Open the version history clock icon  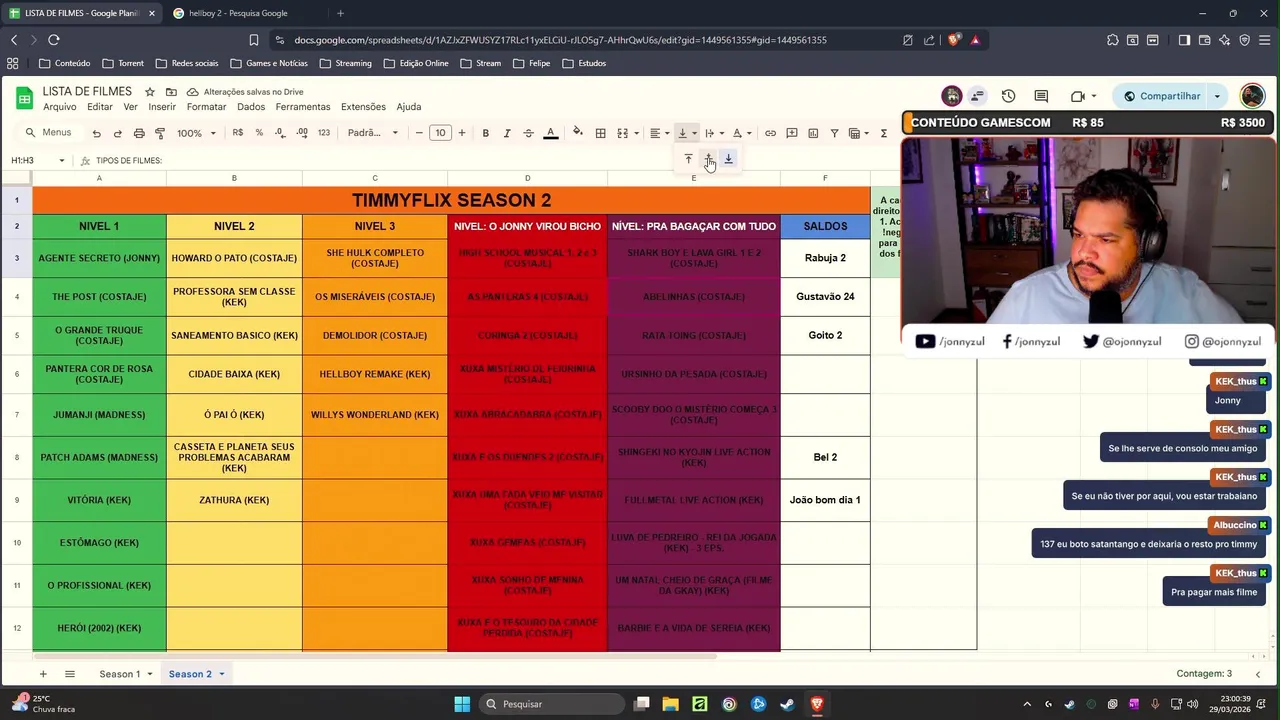click(x=1008, y=96)
